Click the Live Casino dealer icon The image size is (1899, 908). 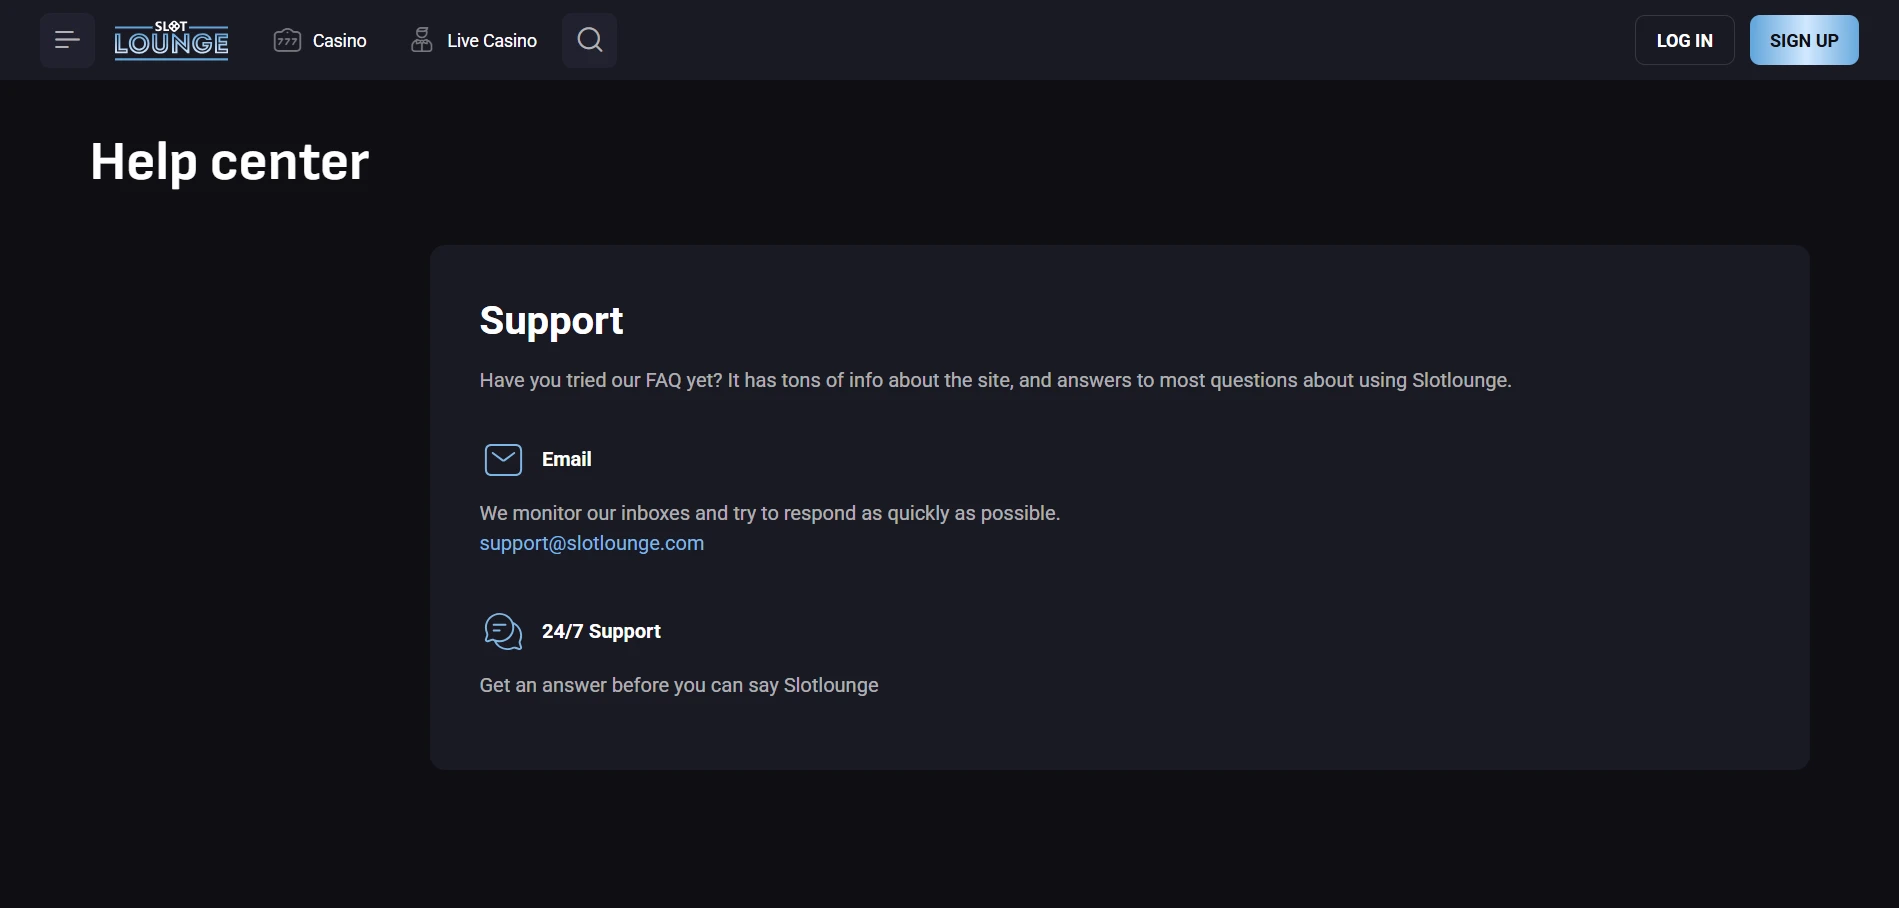point(422,40)
